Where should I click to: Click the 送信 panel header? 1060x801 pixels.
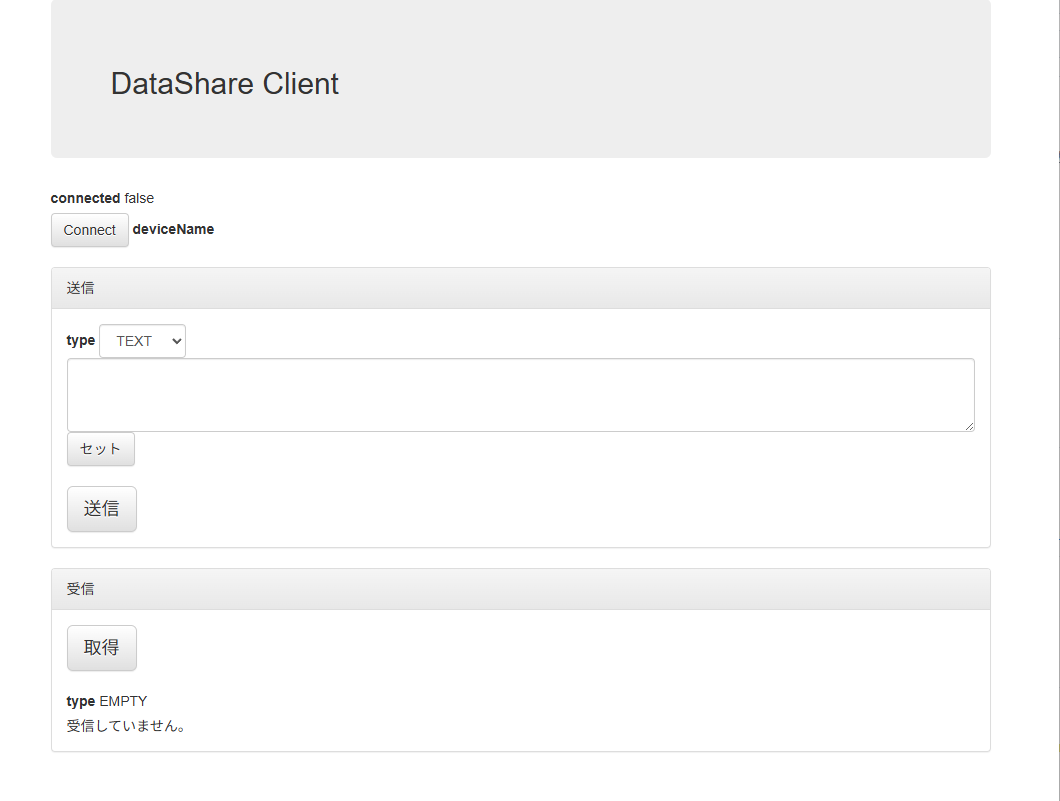[521, 288]
